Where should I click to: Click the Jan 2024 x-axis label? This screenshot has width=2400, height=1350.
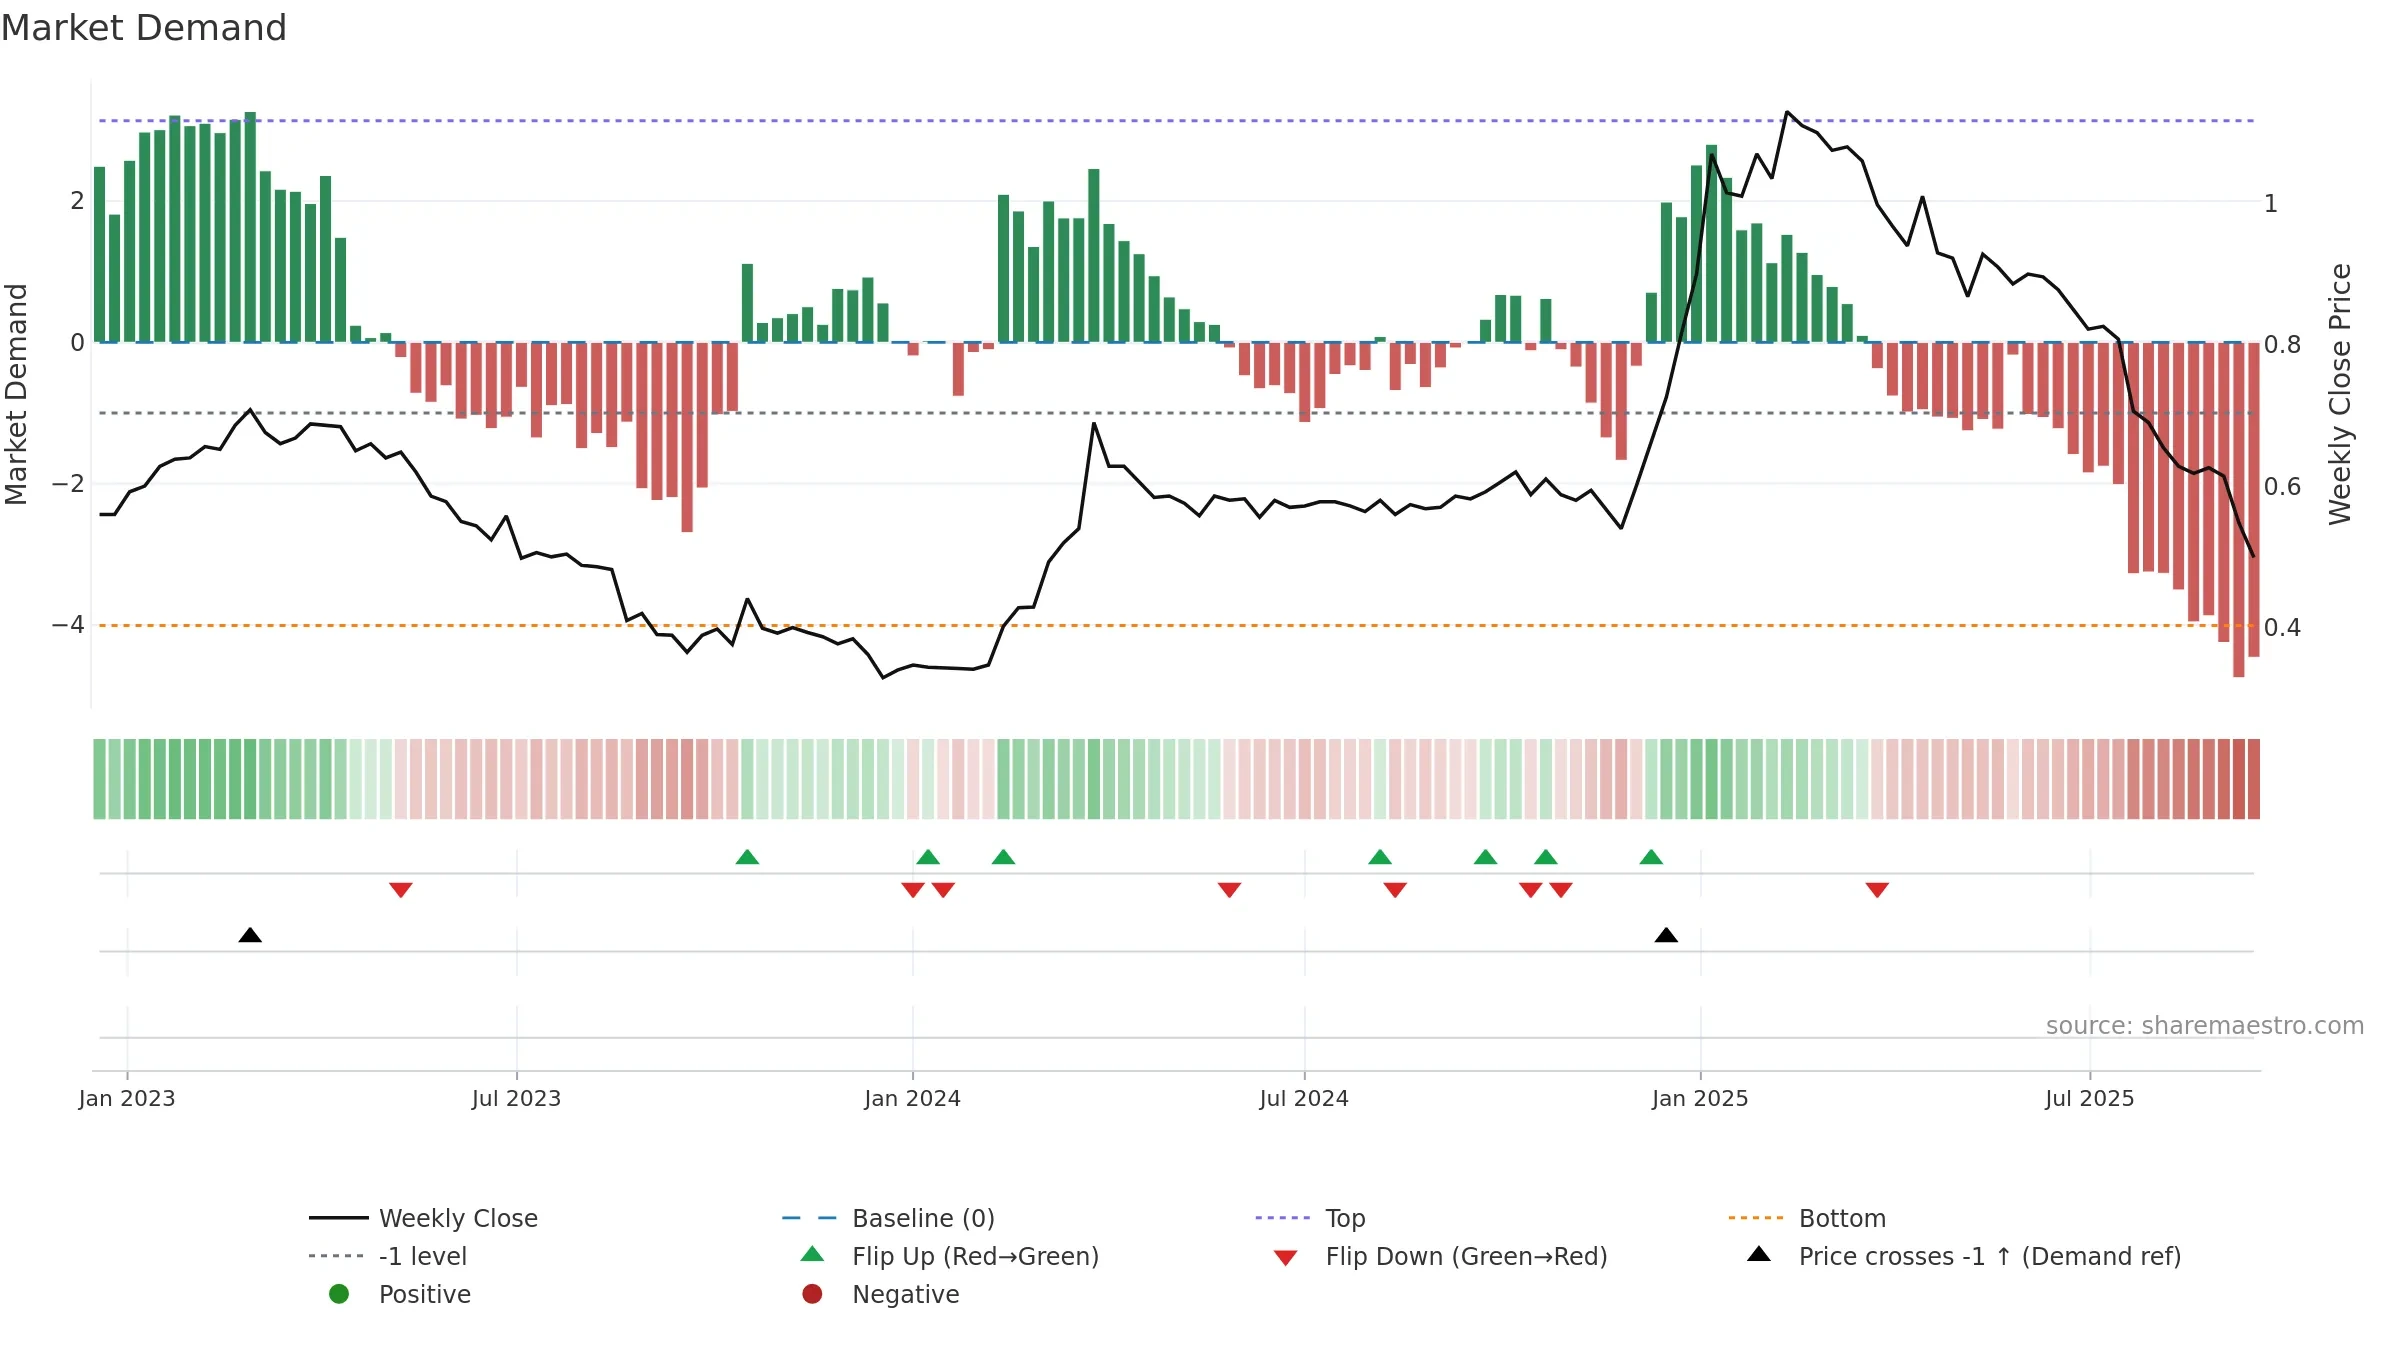pyautogui.click(x=912, y=1098)
